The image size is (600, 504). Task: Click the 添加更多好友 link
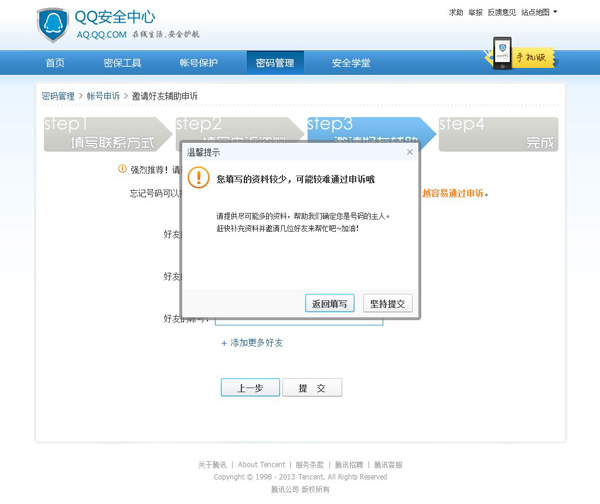click(252, 343)
